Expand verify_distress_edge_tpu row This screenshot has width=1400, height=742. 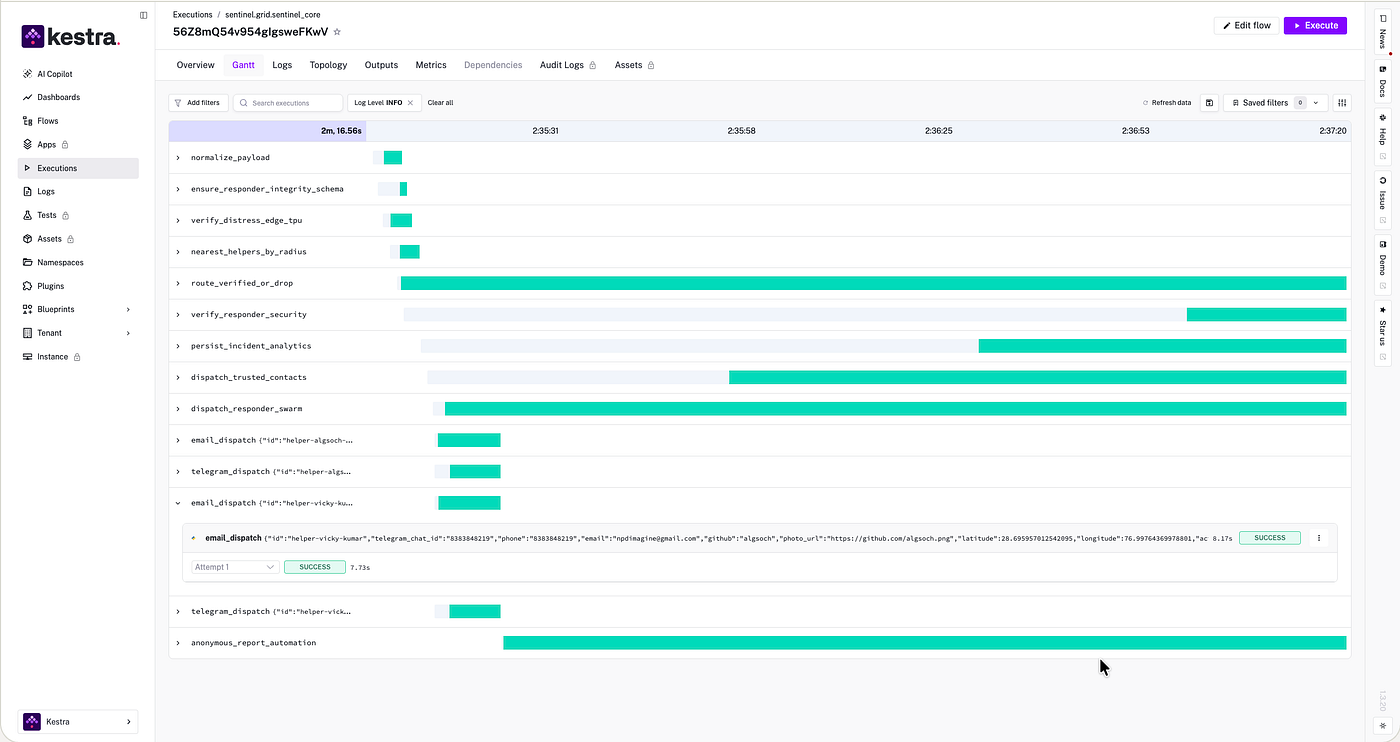(x=178, y=220)
